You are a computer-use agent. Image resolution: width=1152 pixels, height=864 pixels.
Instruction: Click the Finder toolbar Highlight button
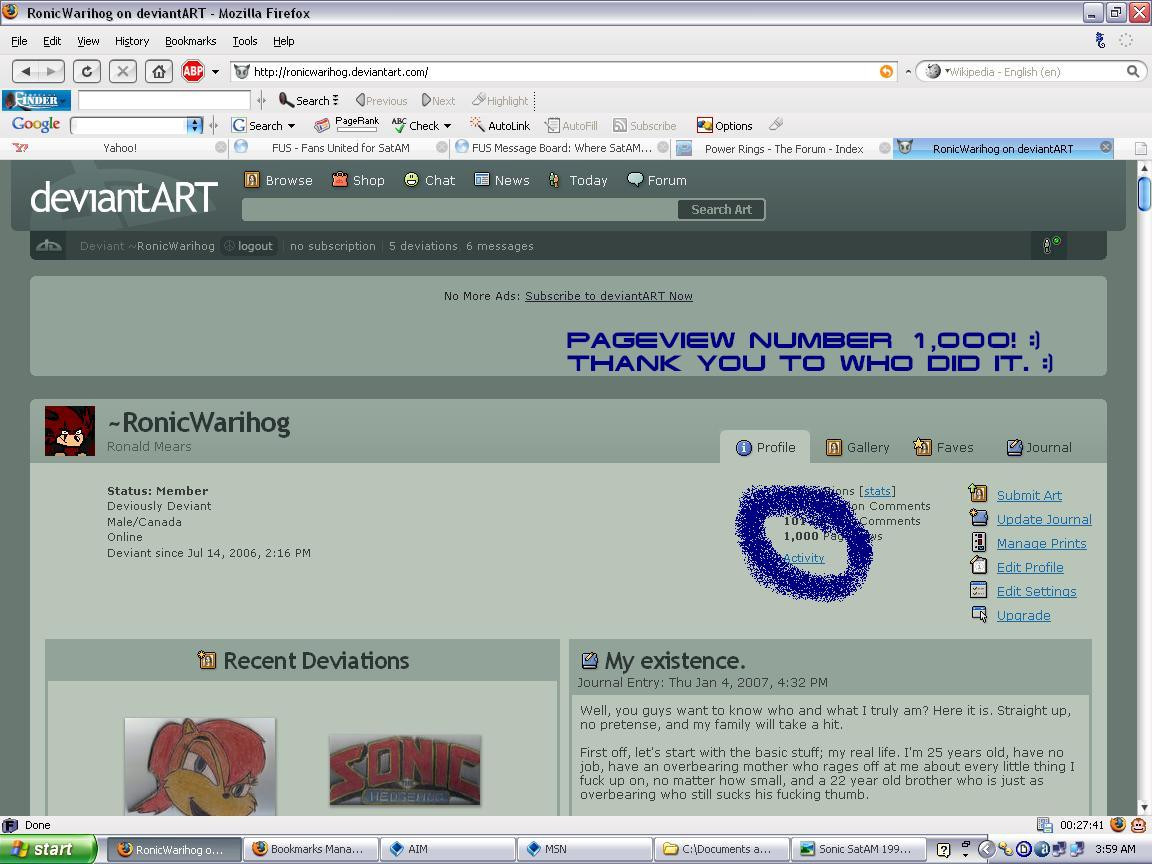[x=500, y=101]
